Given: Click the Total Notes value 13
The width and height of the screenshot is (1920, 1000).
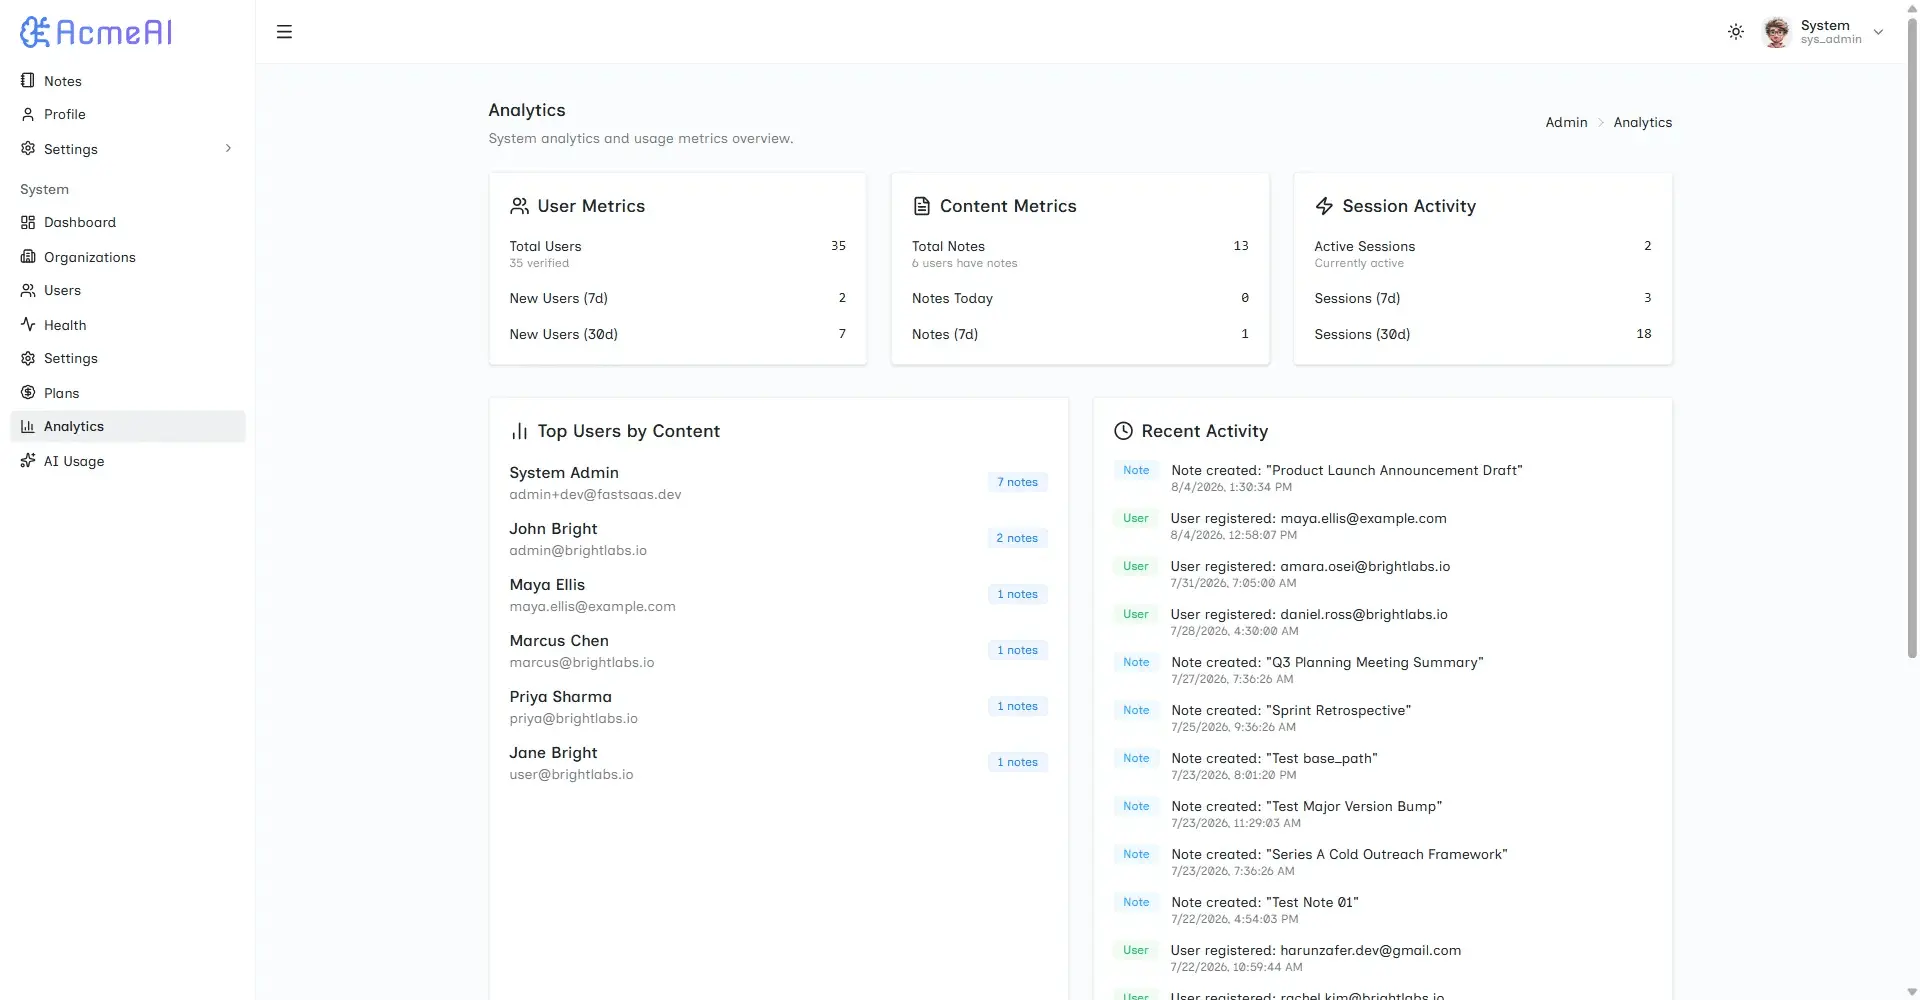Looking at the screenshot, I should pos(1240,246).
